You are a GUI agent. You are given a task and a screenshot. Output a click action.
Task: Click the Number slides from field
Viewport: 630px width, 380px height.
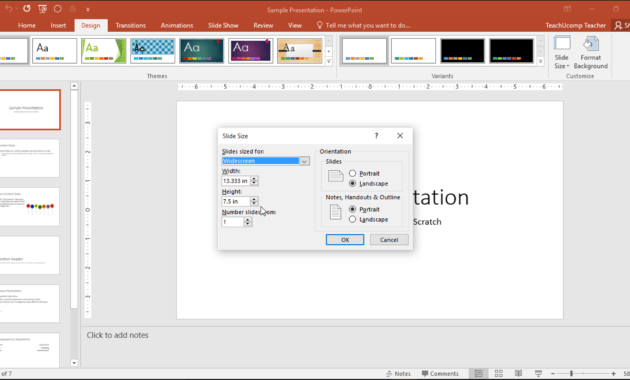tap(233, 222)
